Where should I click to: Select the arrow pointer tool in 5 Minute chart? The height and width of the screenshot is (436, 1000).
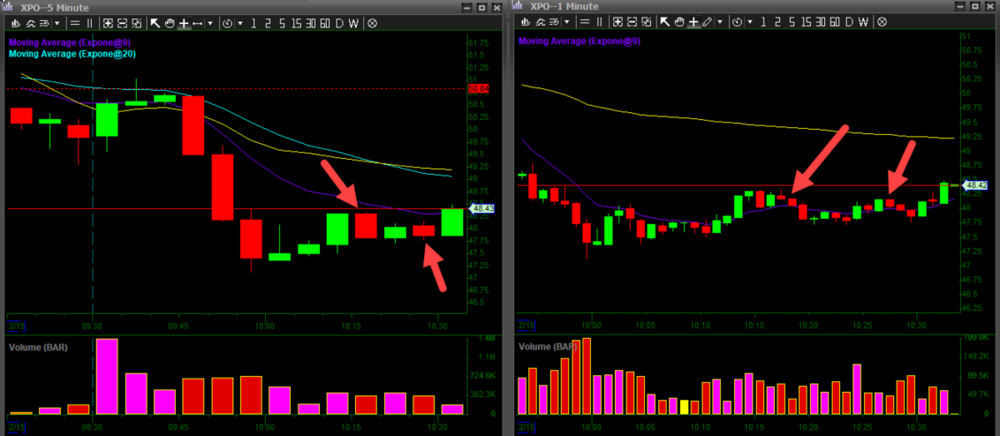click(155, 22)
